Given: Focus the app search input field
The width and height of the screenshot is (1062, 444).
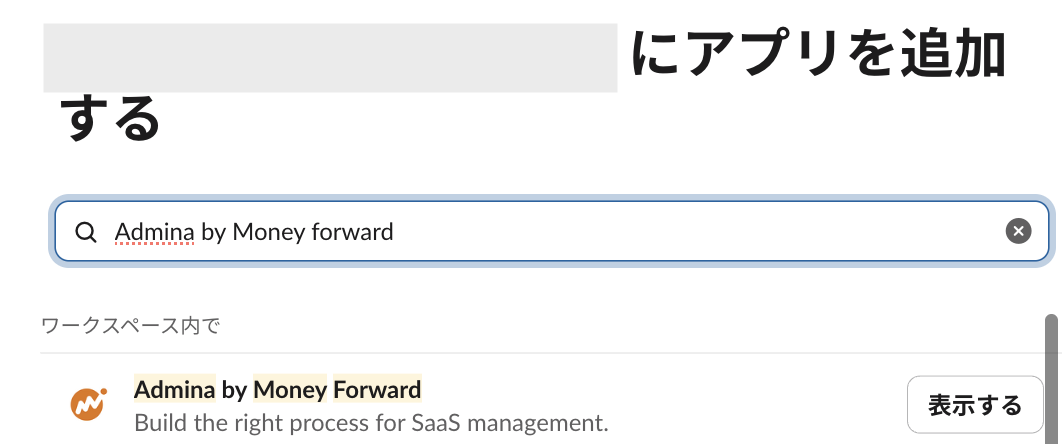Looking at the screenshot, I should click(600, 232).
